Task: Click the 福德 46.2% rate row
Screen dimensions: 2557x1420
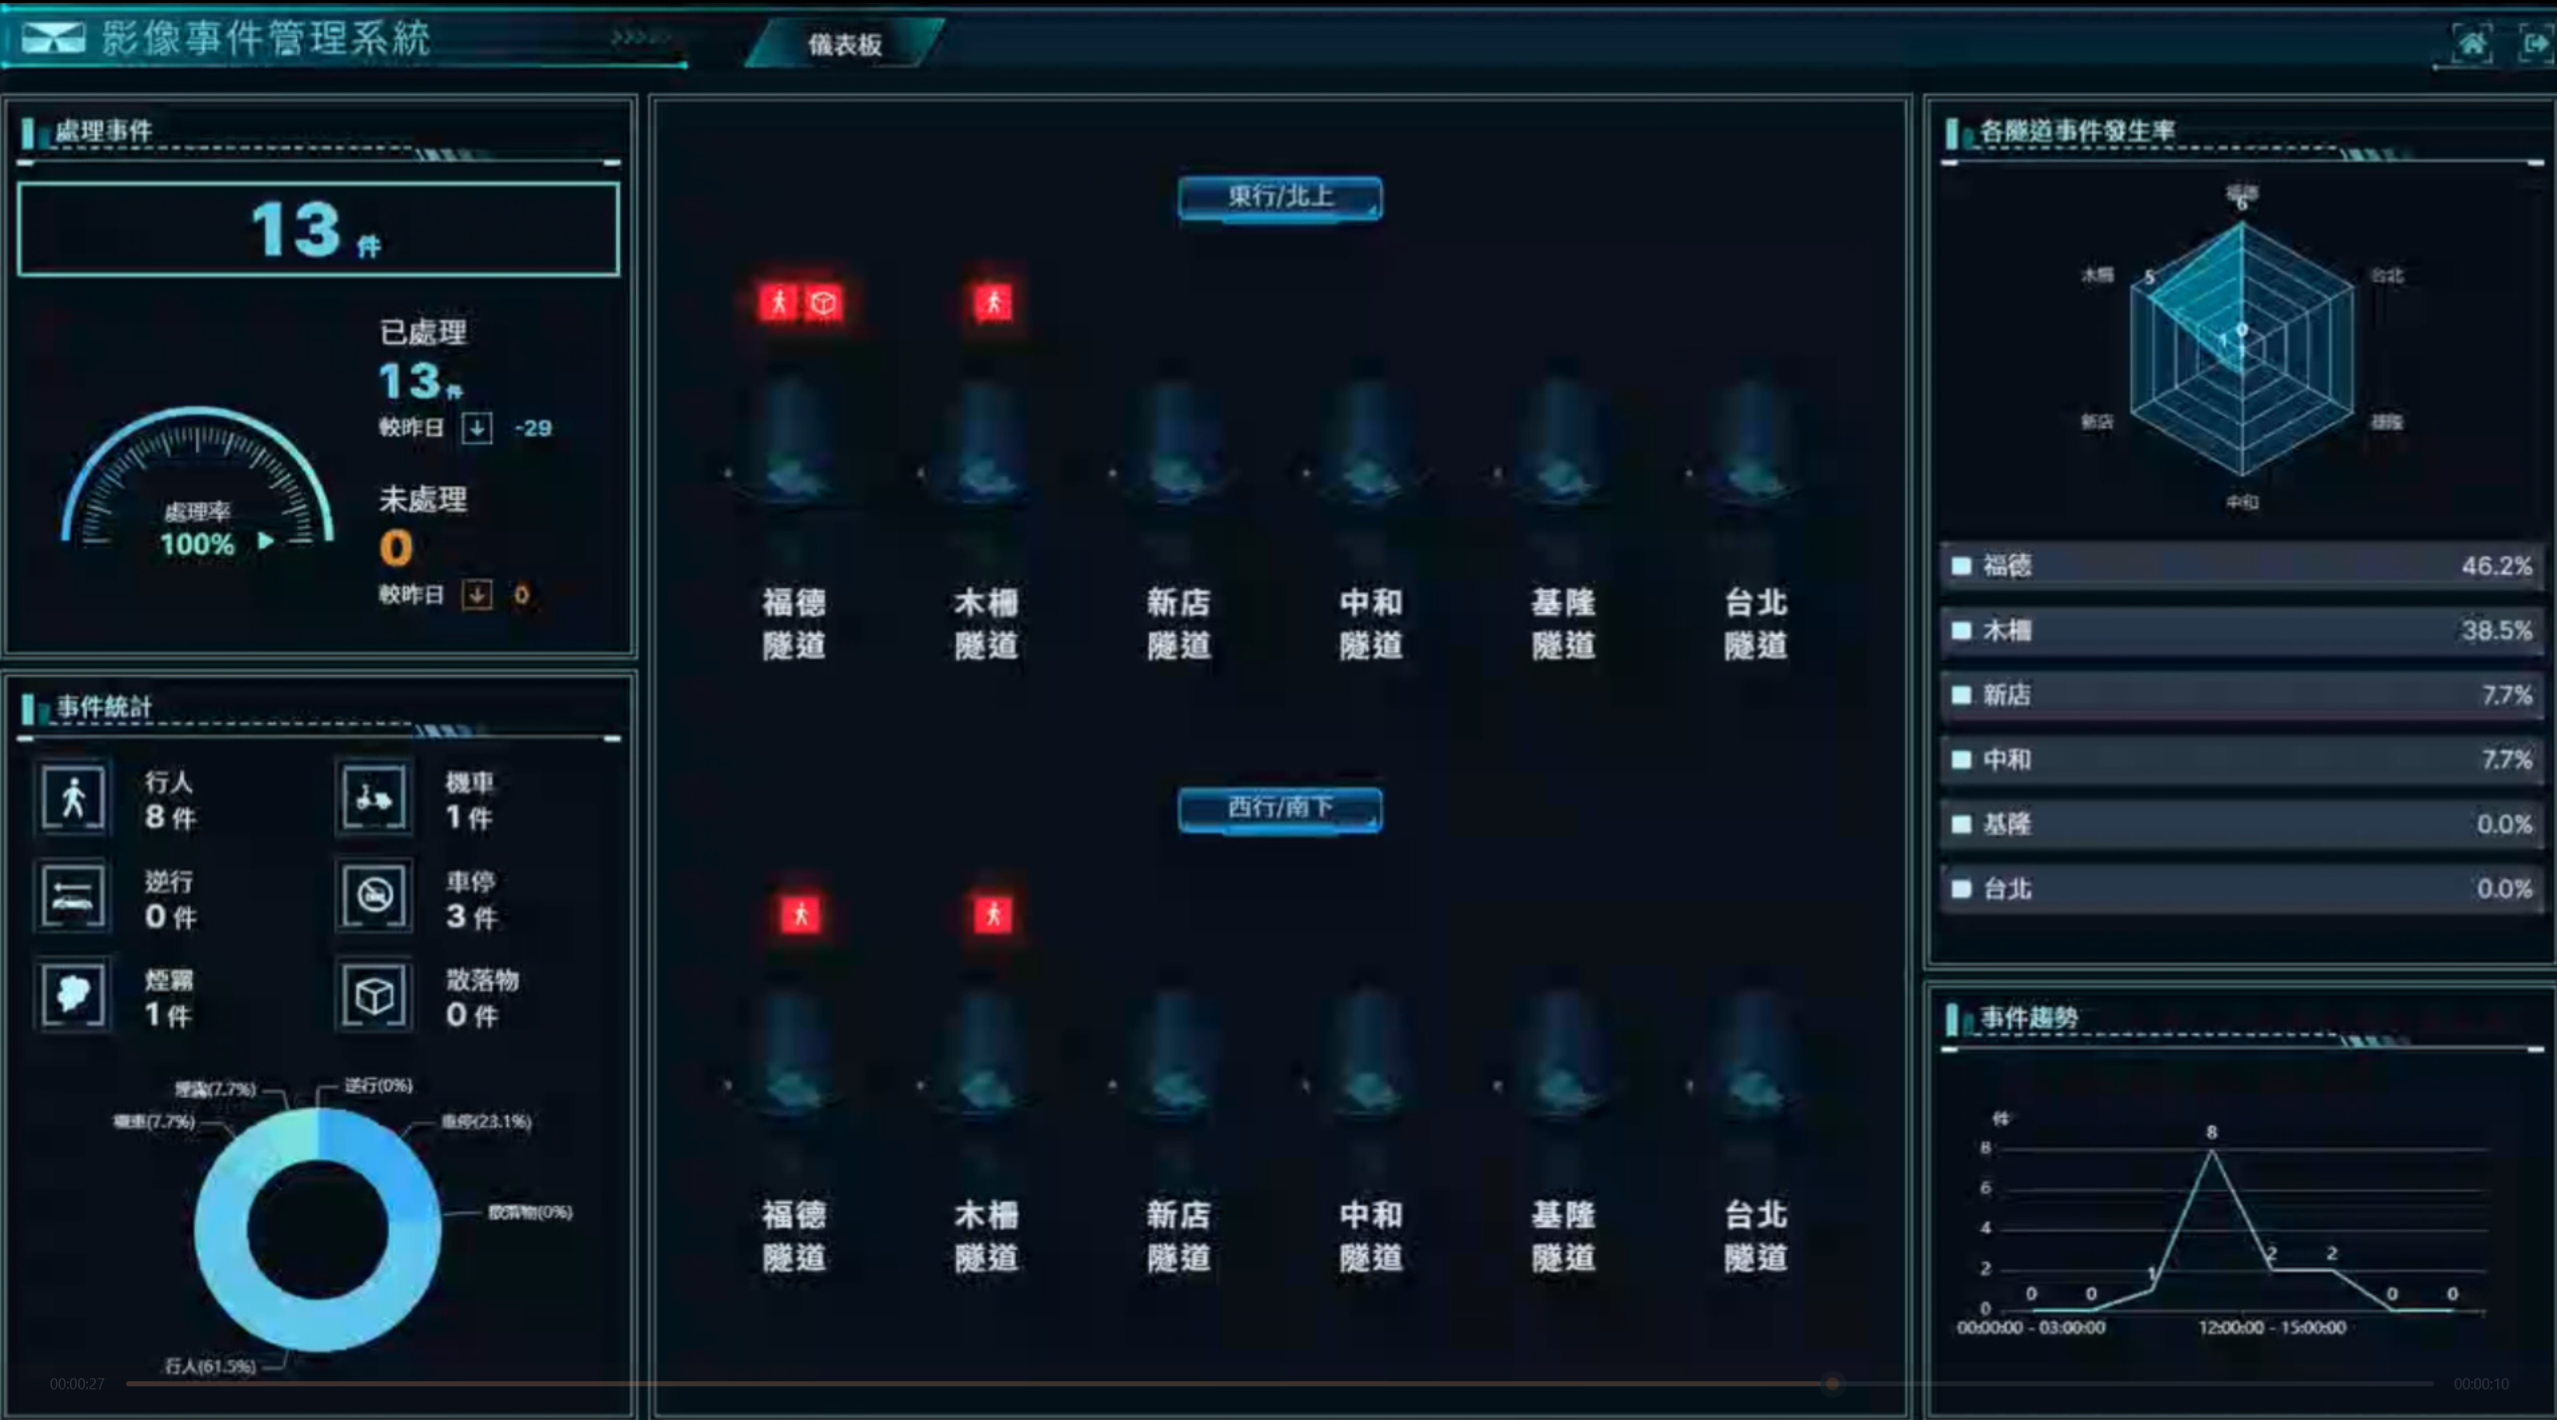Action: 2241,566
